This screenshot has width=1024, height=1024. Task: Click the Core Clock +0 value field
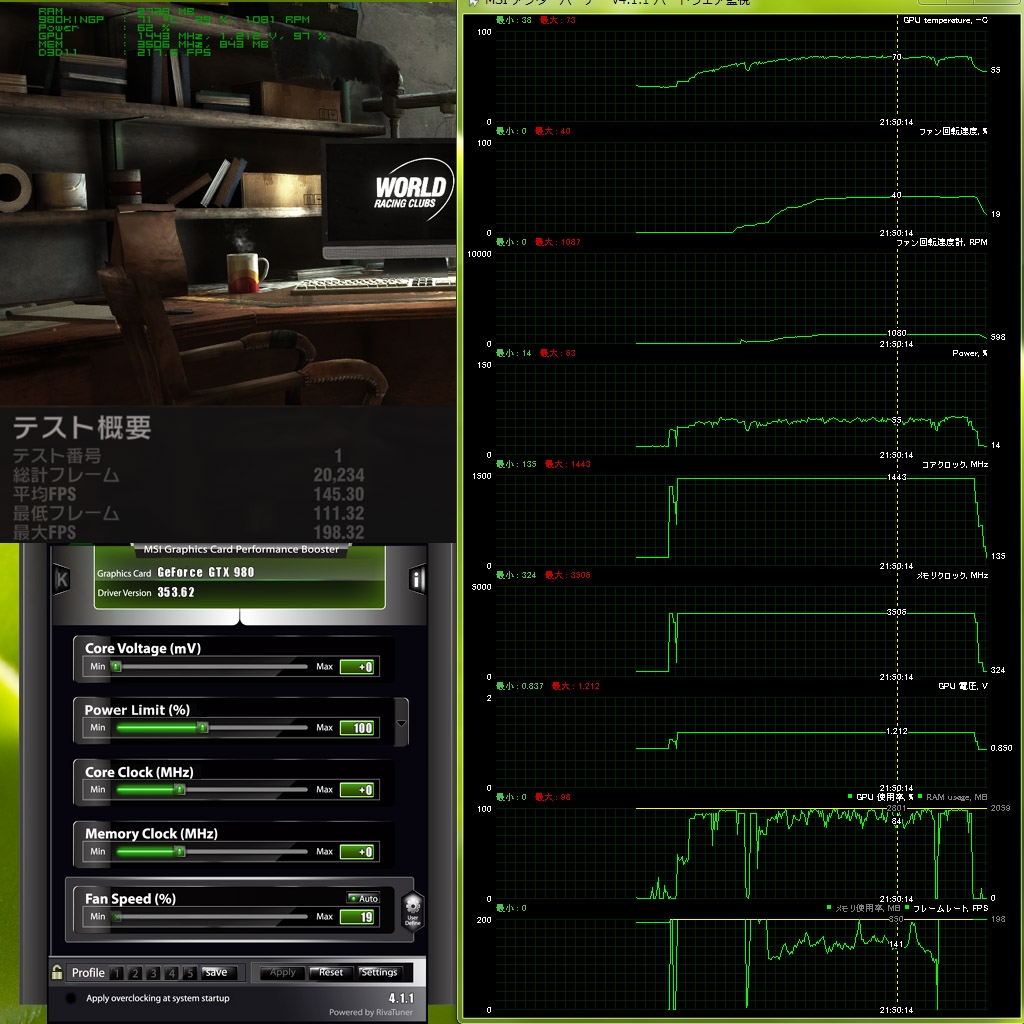coord(357,790)
